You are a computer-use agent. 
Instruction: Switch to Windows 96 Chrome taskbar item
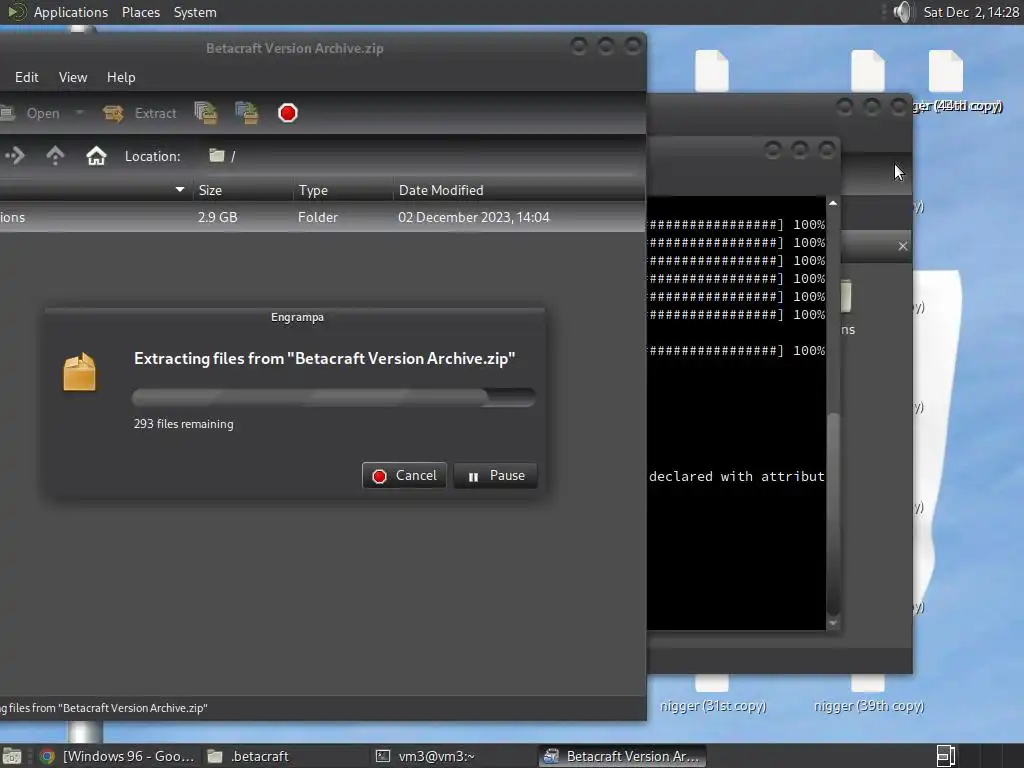coord(118,756)
